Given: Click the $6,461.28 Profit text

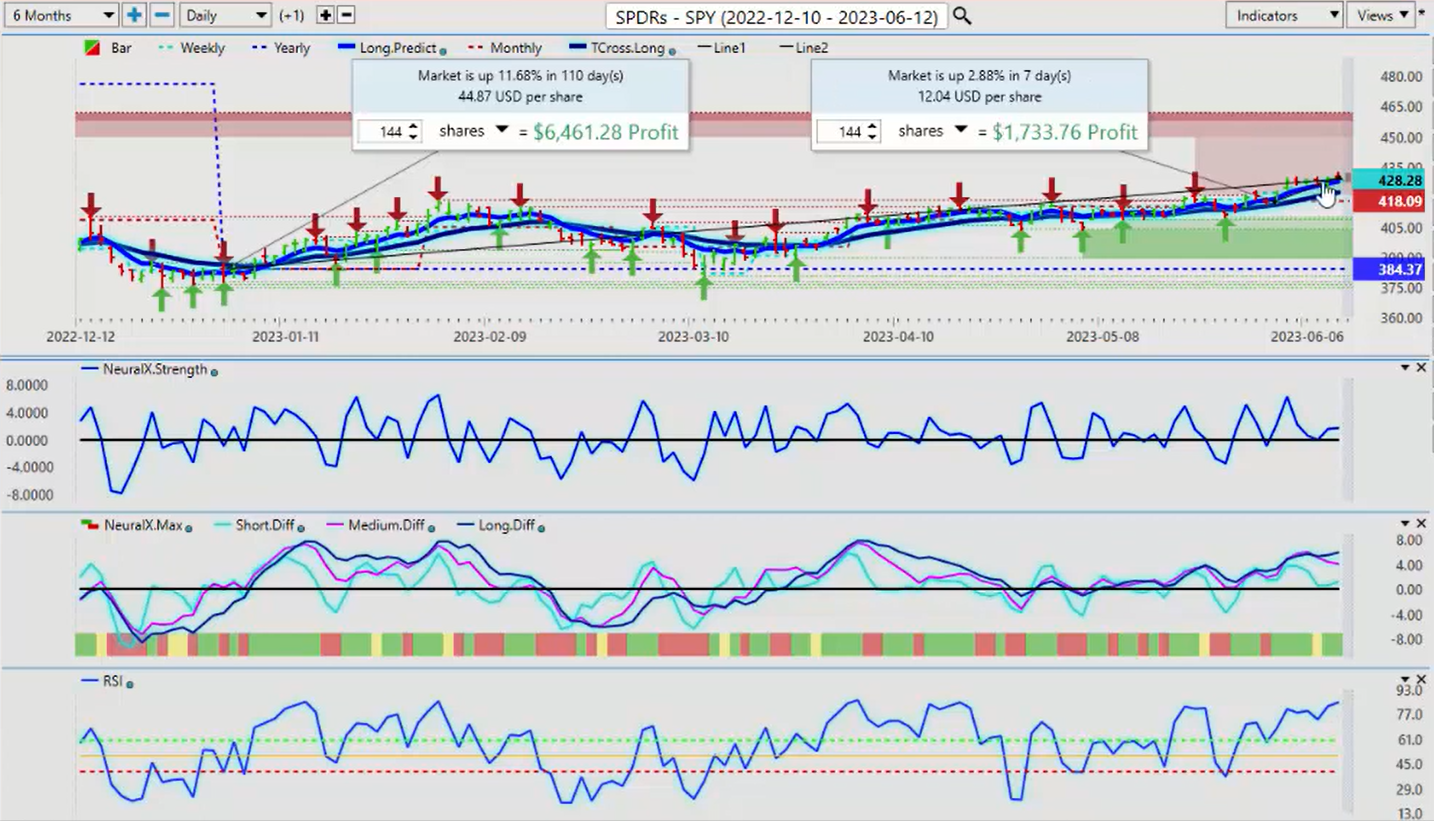Looking at the screenshot, I should [x=605, y=132].
